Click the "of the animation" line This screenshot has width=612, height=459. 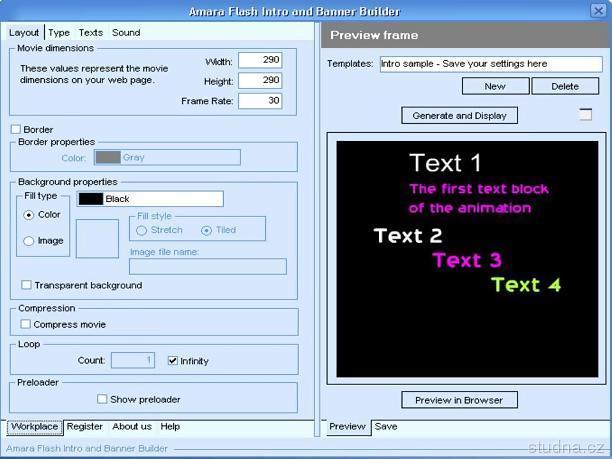(x=470, y=208)
